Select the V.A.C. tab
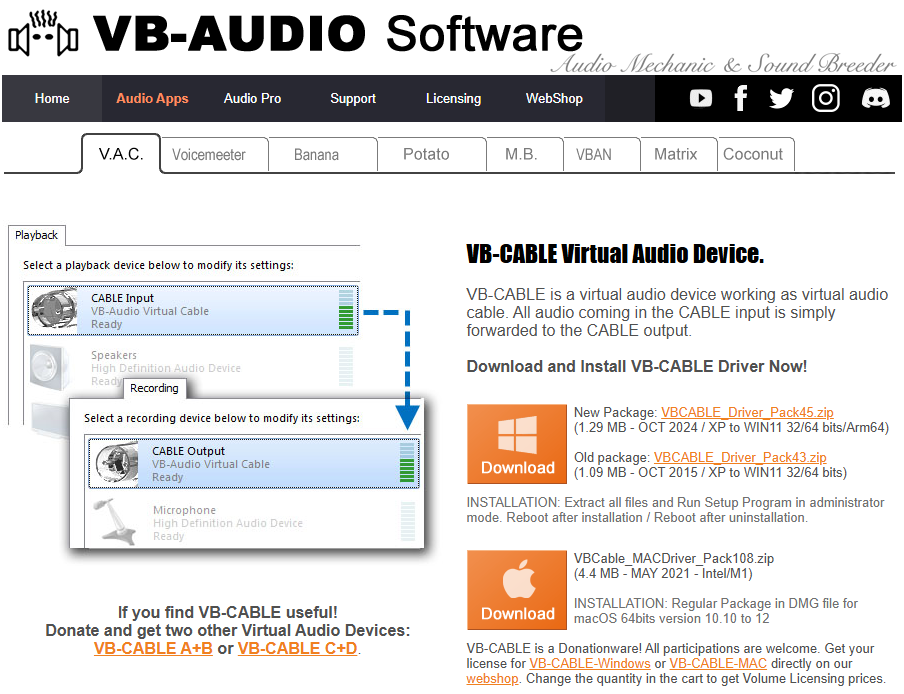 121,154
